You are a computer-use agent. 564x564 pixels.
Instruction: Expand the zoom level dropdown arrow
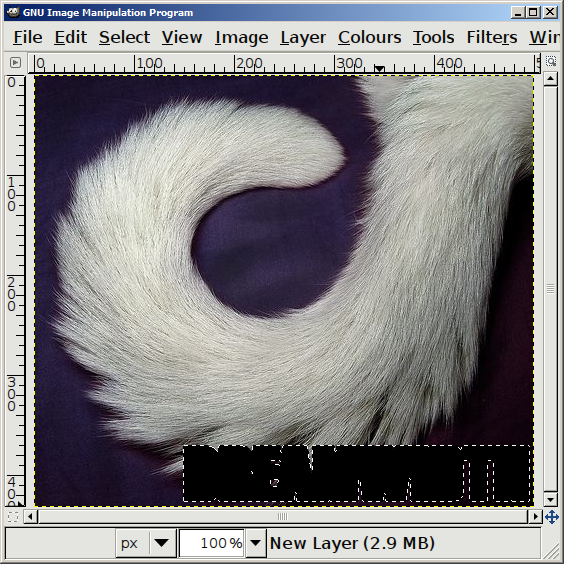point(255,543)
